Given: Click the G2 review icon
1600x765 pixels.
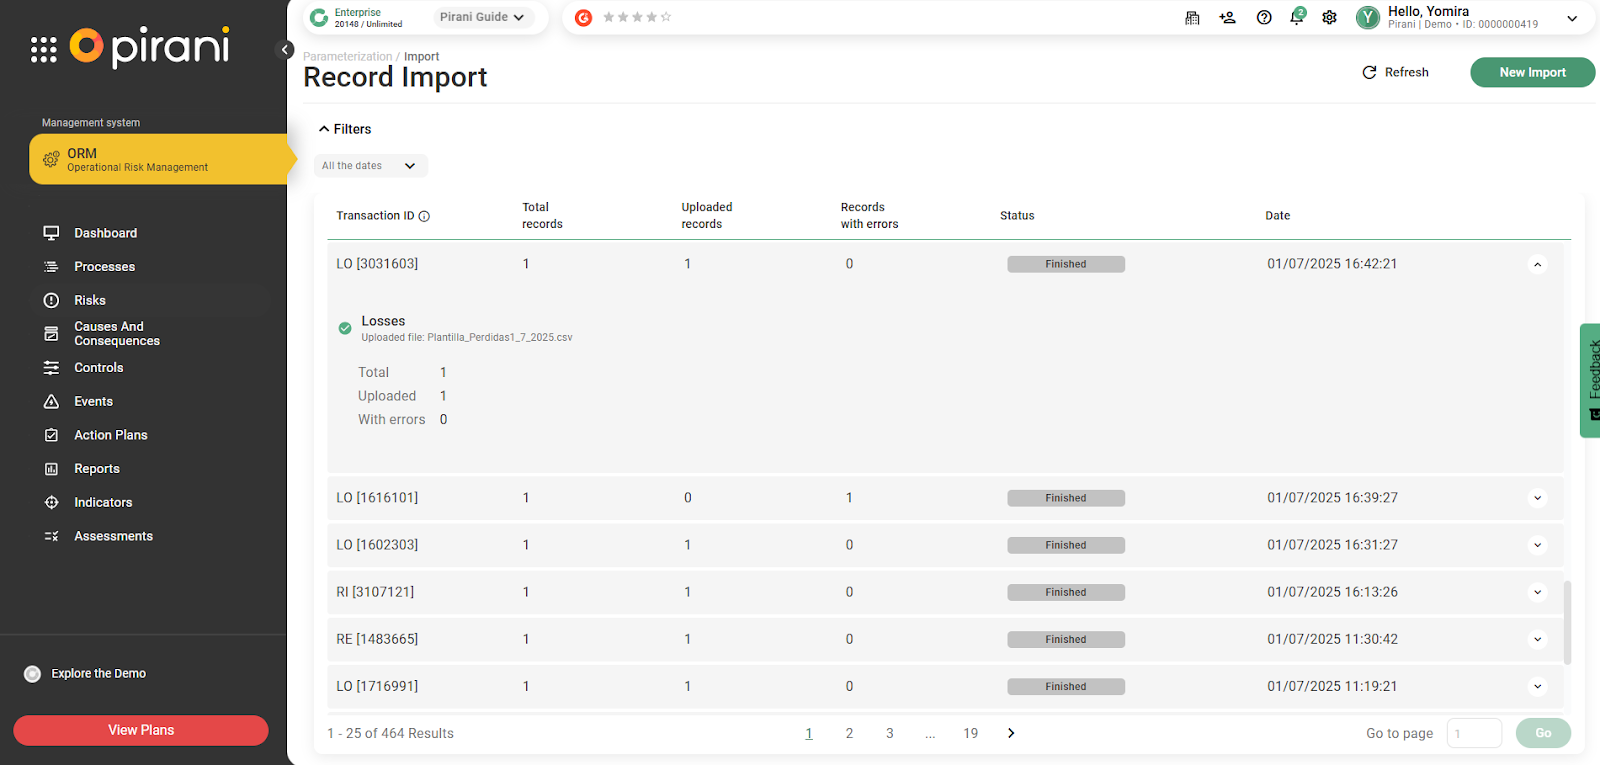Looking at the screenshot, I should coord(584,17).
